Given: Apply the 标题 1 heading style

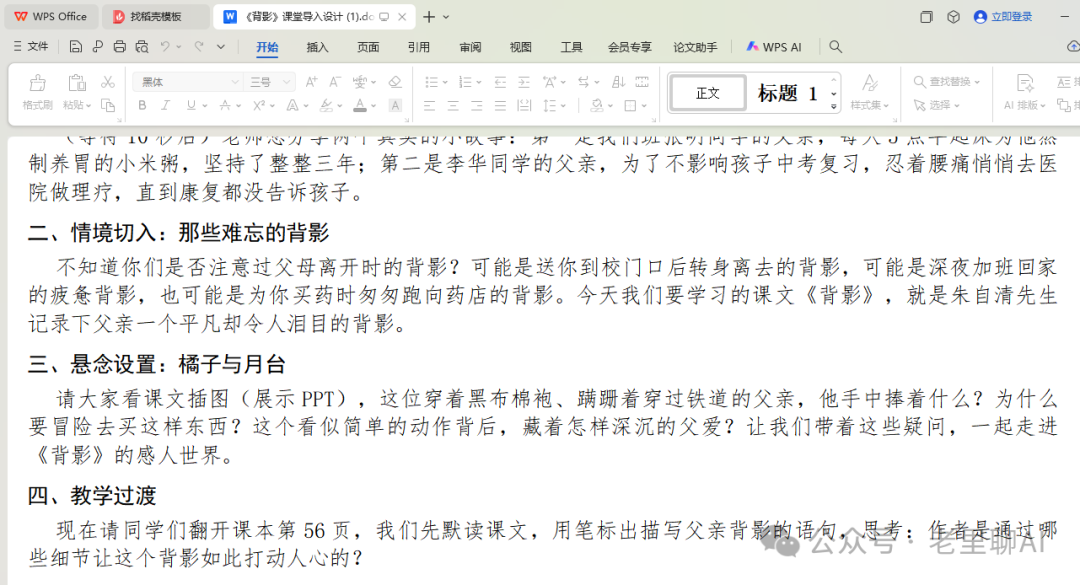Looking at the screenshot, I should click(x=787, y=93).
